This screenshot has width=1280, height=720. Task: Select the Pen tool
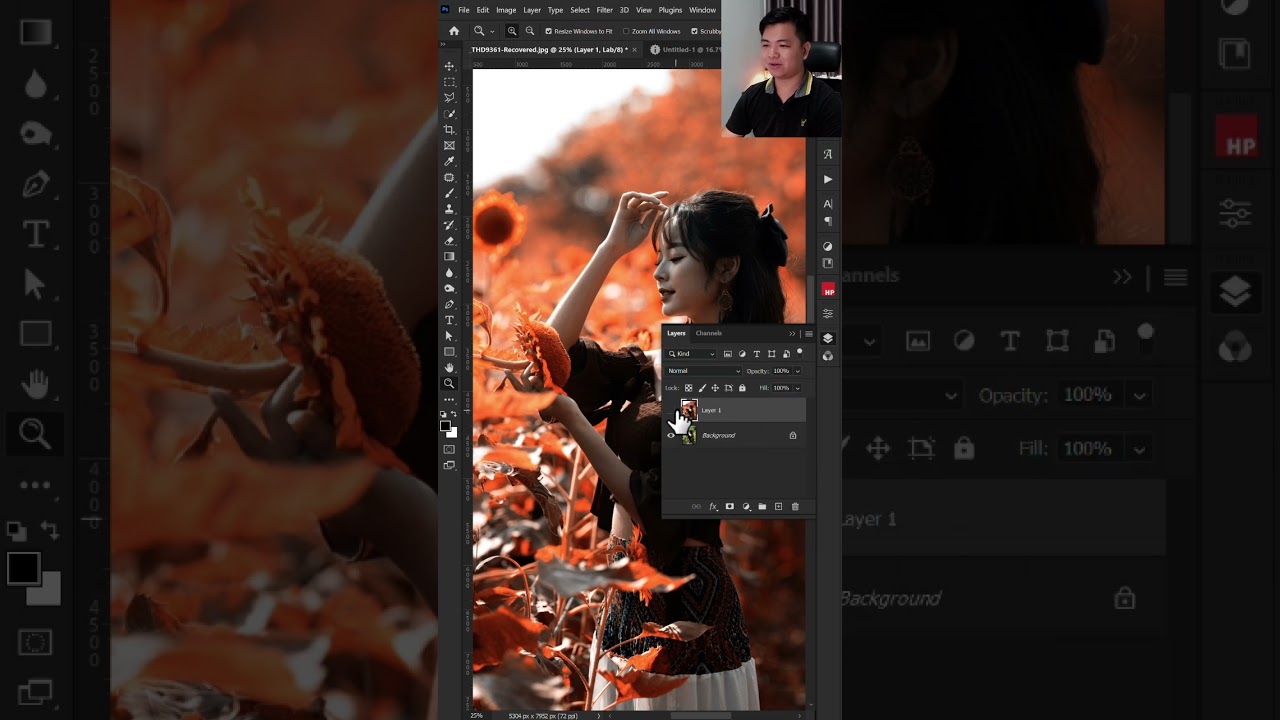click(x=449, y=304)
